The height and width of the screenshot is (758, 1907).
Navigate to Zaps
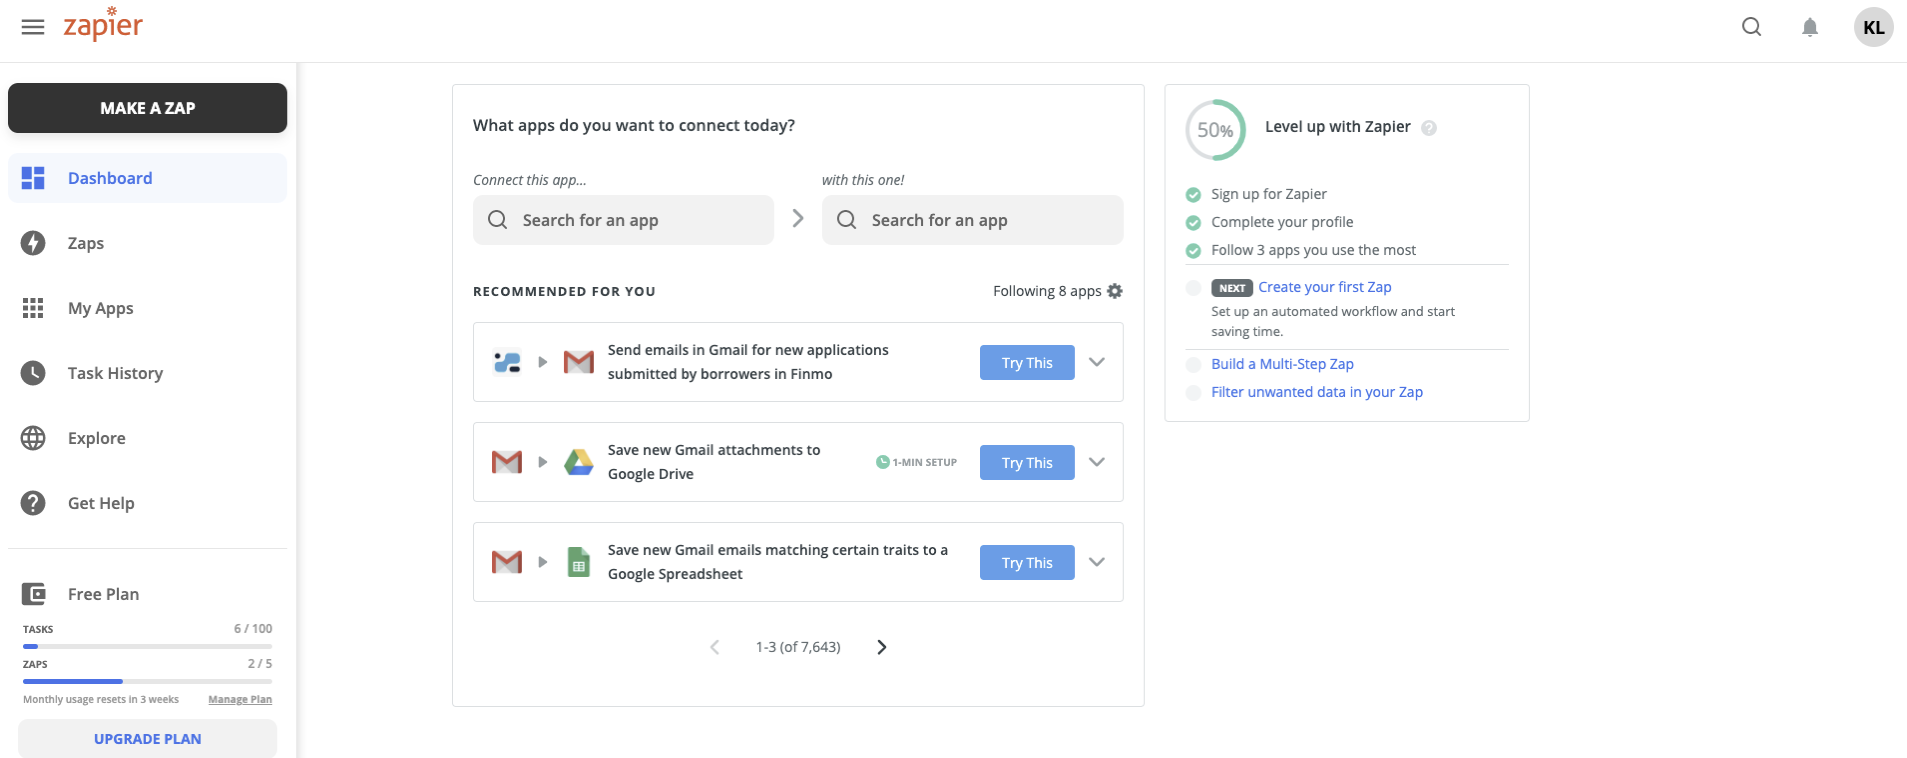147,243
